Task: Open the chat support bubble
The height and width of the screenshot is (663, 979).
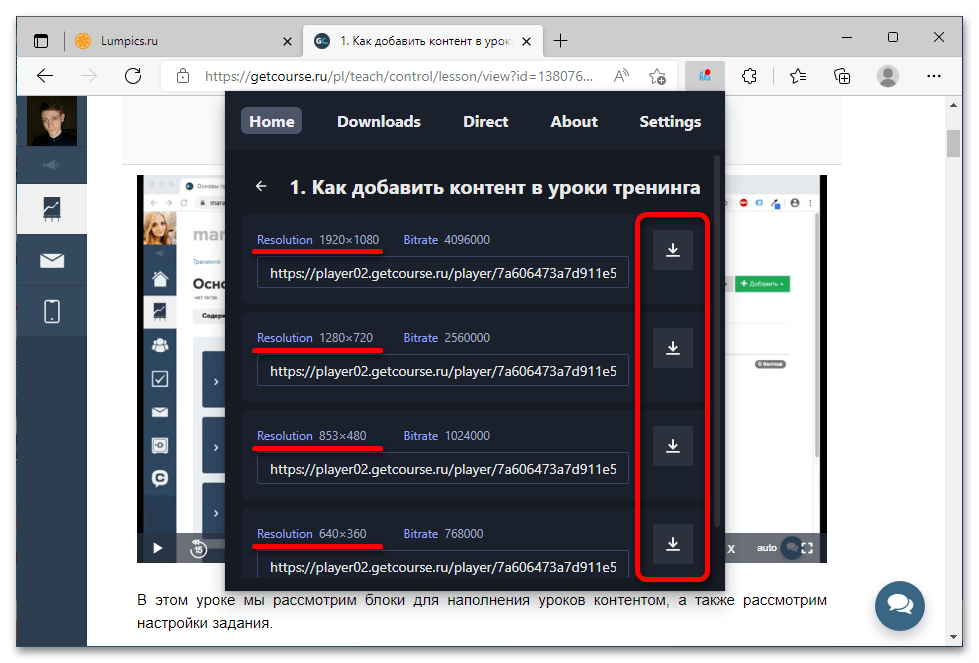Action: (900, 606)
